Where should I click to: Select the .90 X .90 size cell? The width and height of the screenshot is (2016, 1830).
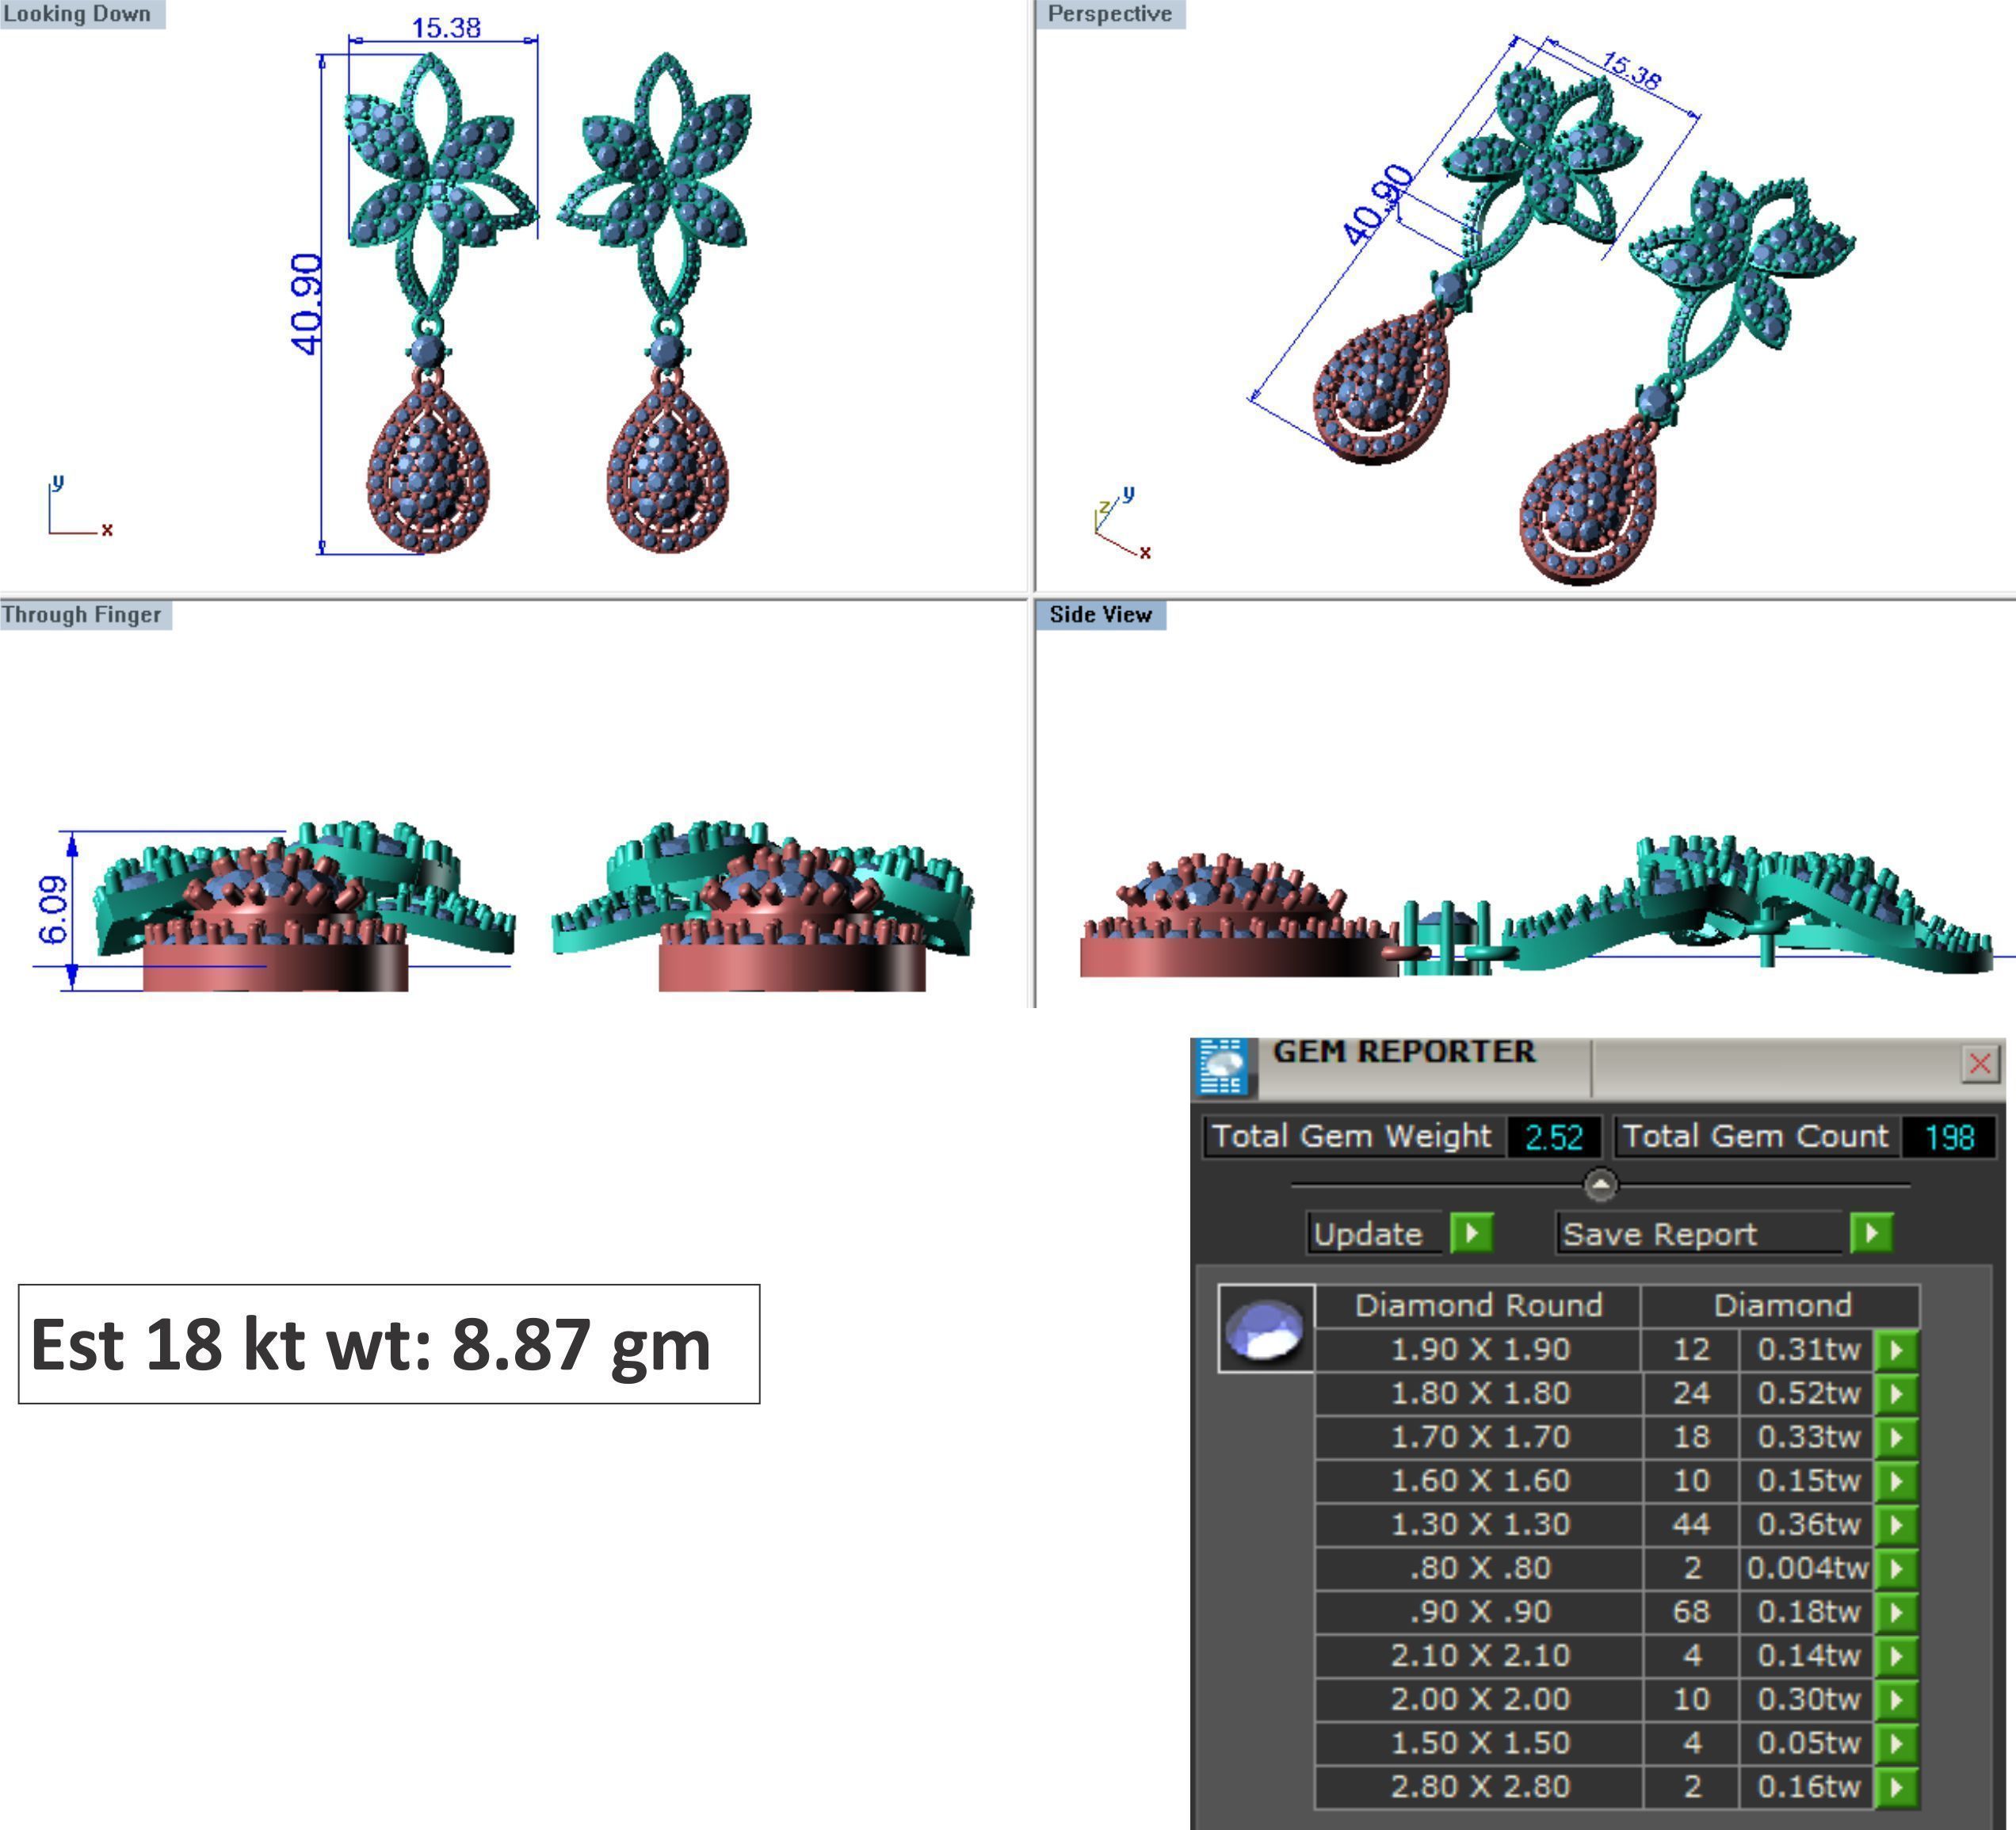(x=1480, y=1612)
